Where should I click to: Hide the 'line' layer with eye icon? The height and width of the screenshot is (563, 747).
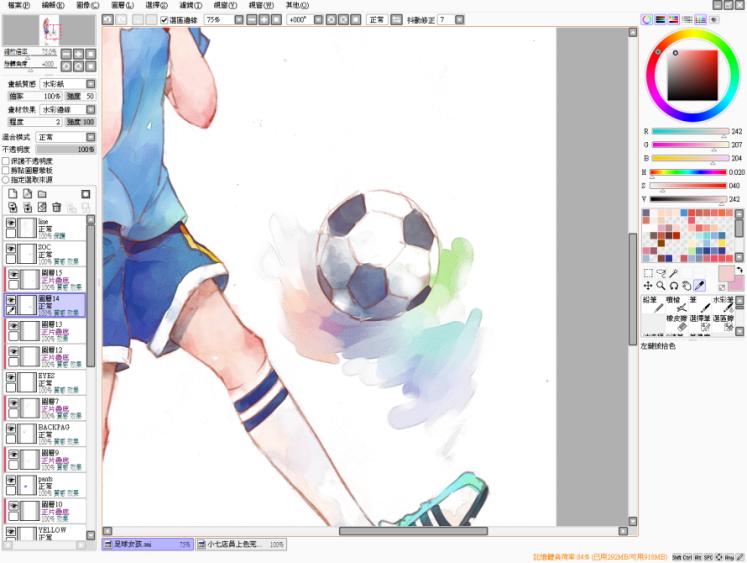12,224
